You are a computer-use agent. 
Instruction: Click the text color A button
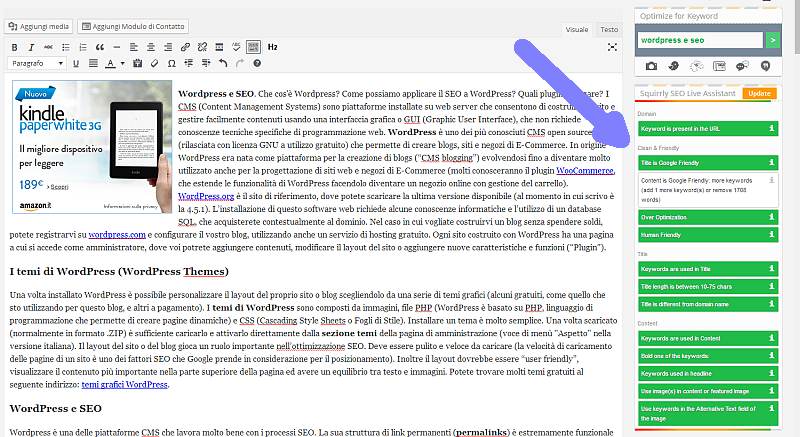110,63
